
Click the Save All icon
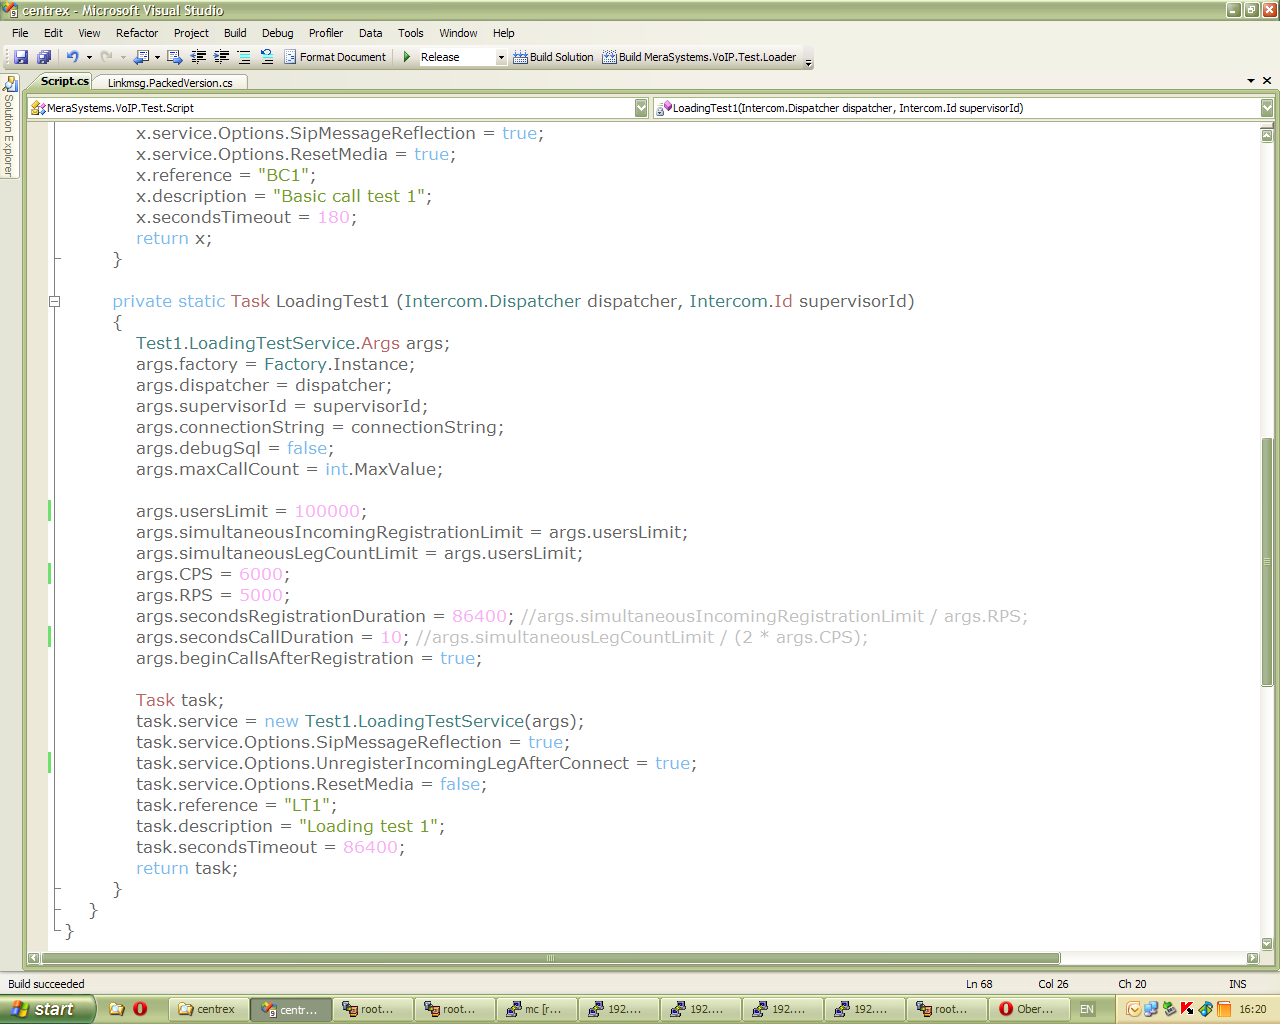[43, 57]
